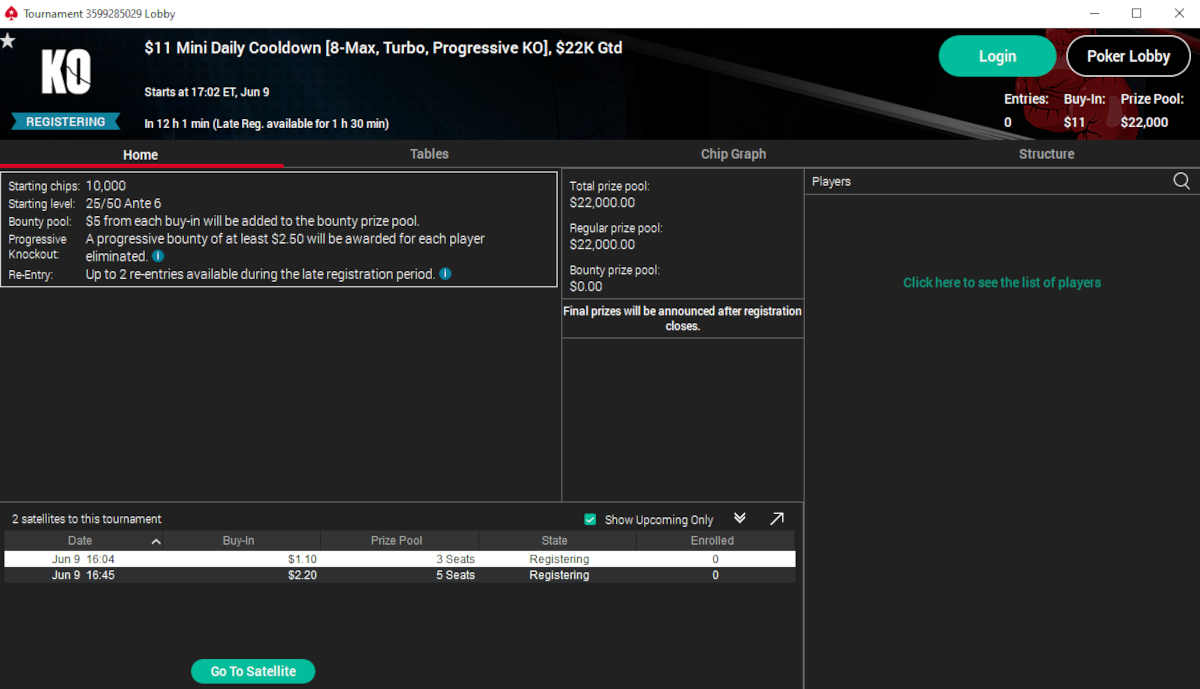Click the Total prize pool $22,000.00 value

click(x=602, y=202)
